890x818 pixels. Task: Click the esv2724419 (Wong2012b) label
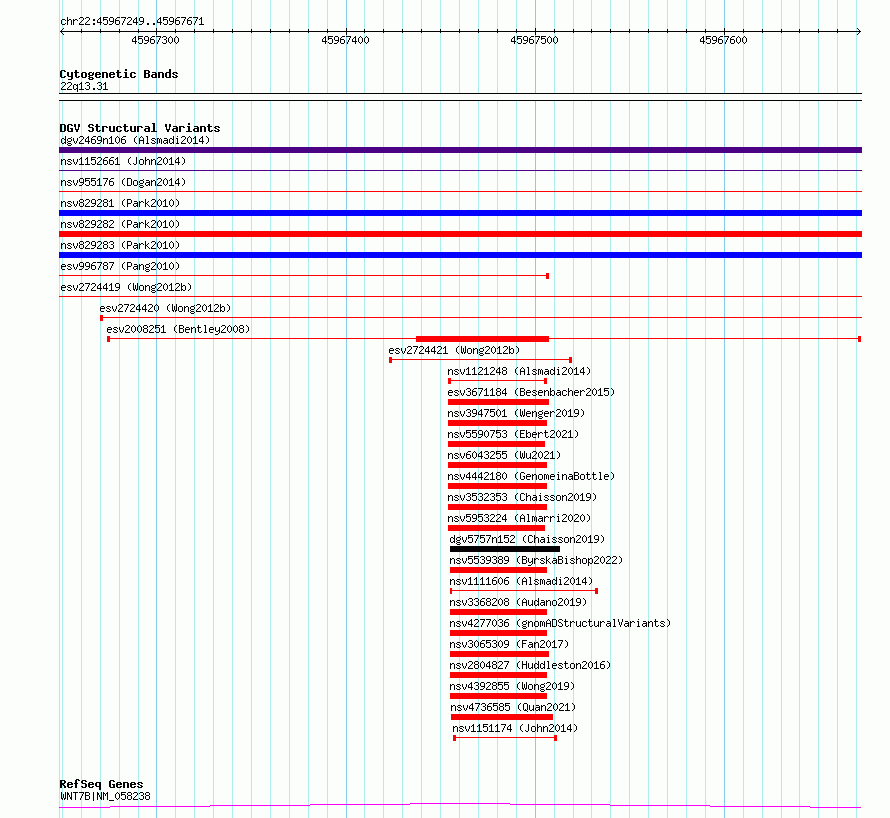[126, 287]
